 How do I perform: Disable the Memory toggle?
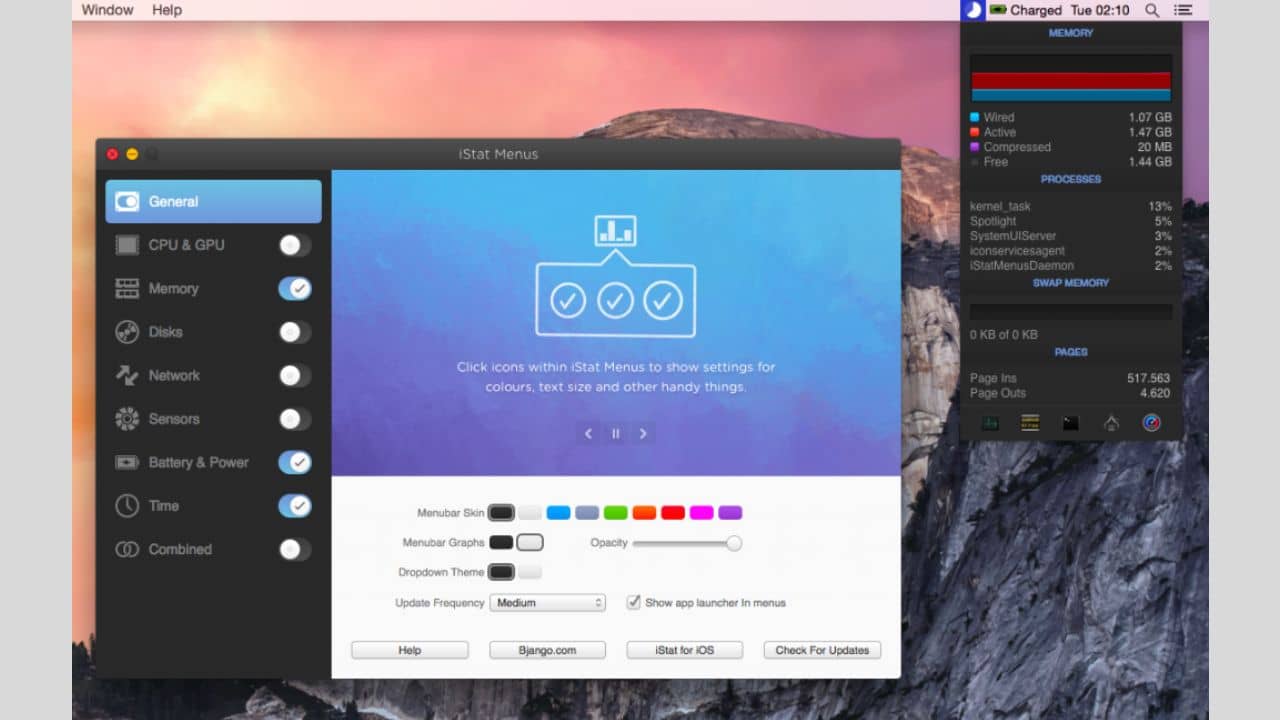coord(295,289)
